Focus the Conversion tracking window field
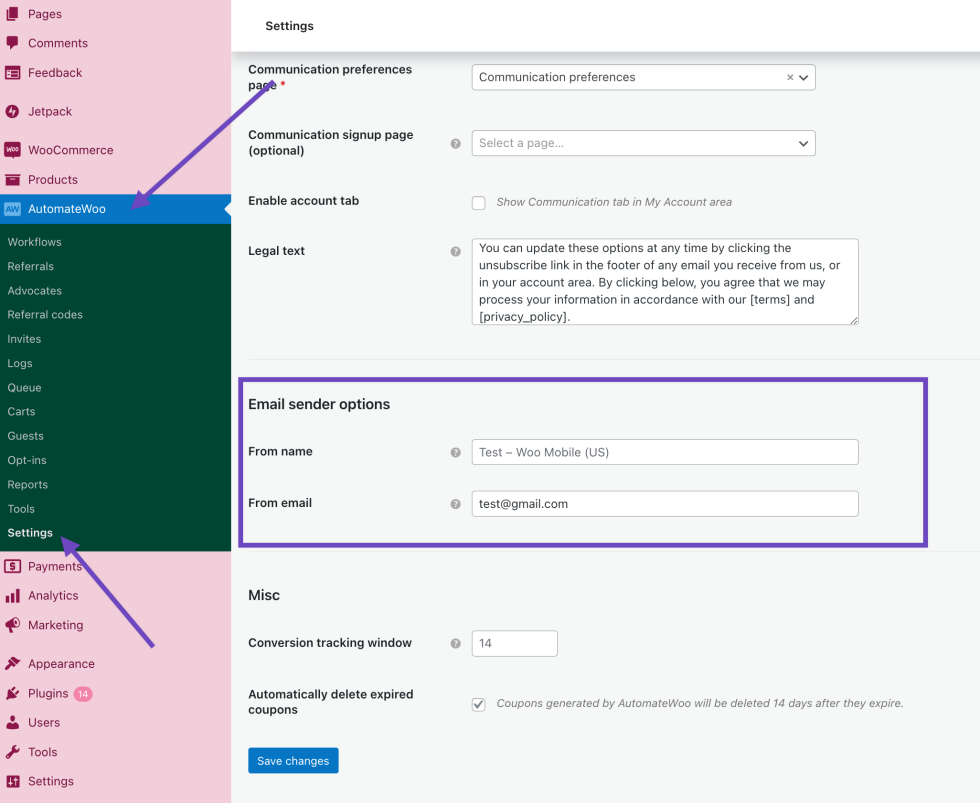The width and height of the screenshot is (980, 803). 514,644
